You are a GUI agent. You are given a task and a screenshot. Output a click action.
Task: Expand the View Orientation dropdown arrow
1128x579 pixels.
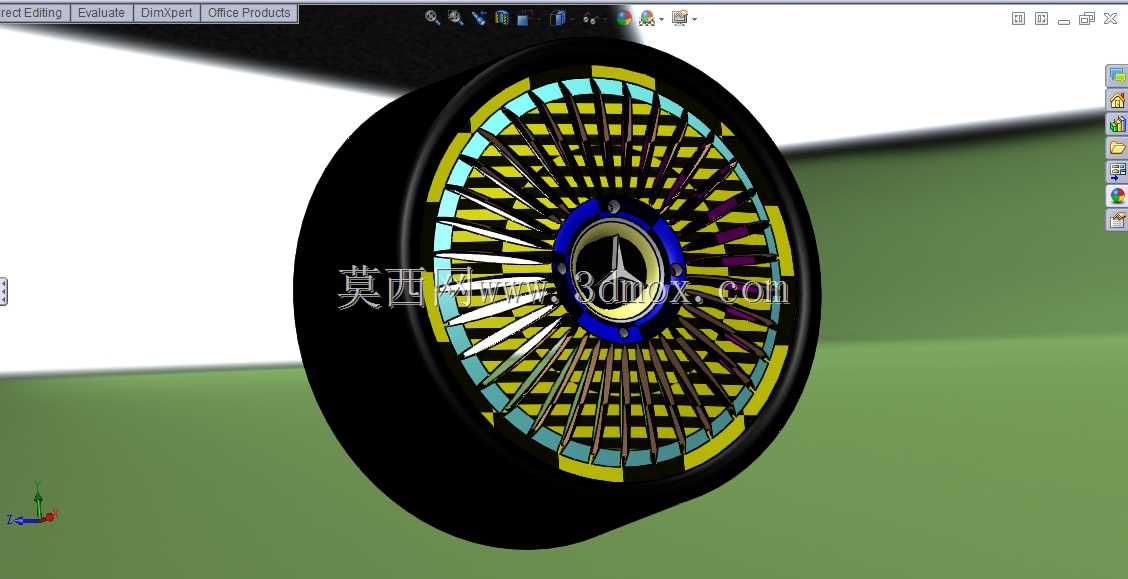540,19
